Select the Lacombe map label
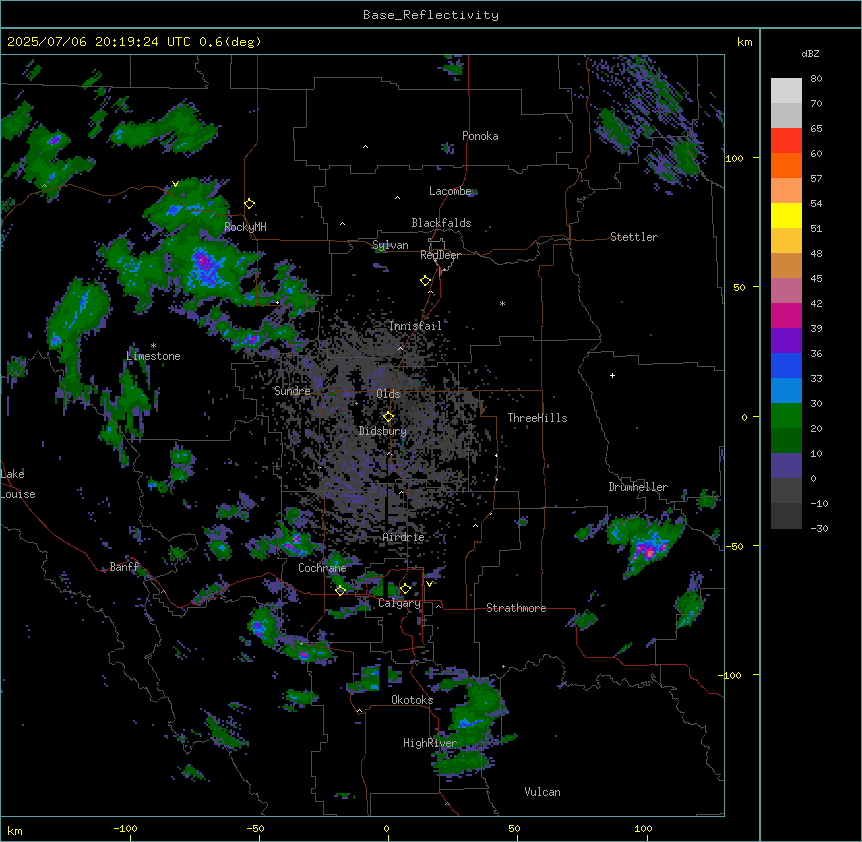The width and height of the screenshot is (862, 842). [x=450, y=191]
